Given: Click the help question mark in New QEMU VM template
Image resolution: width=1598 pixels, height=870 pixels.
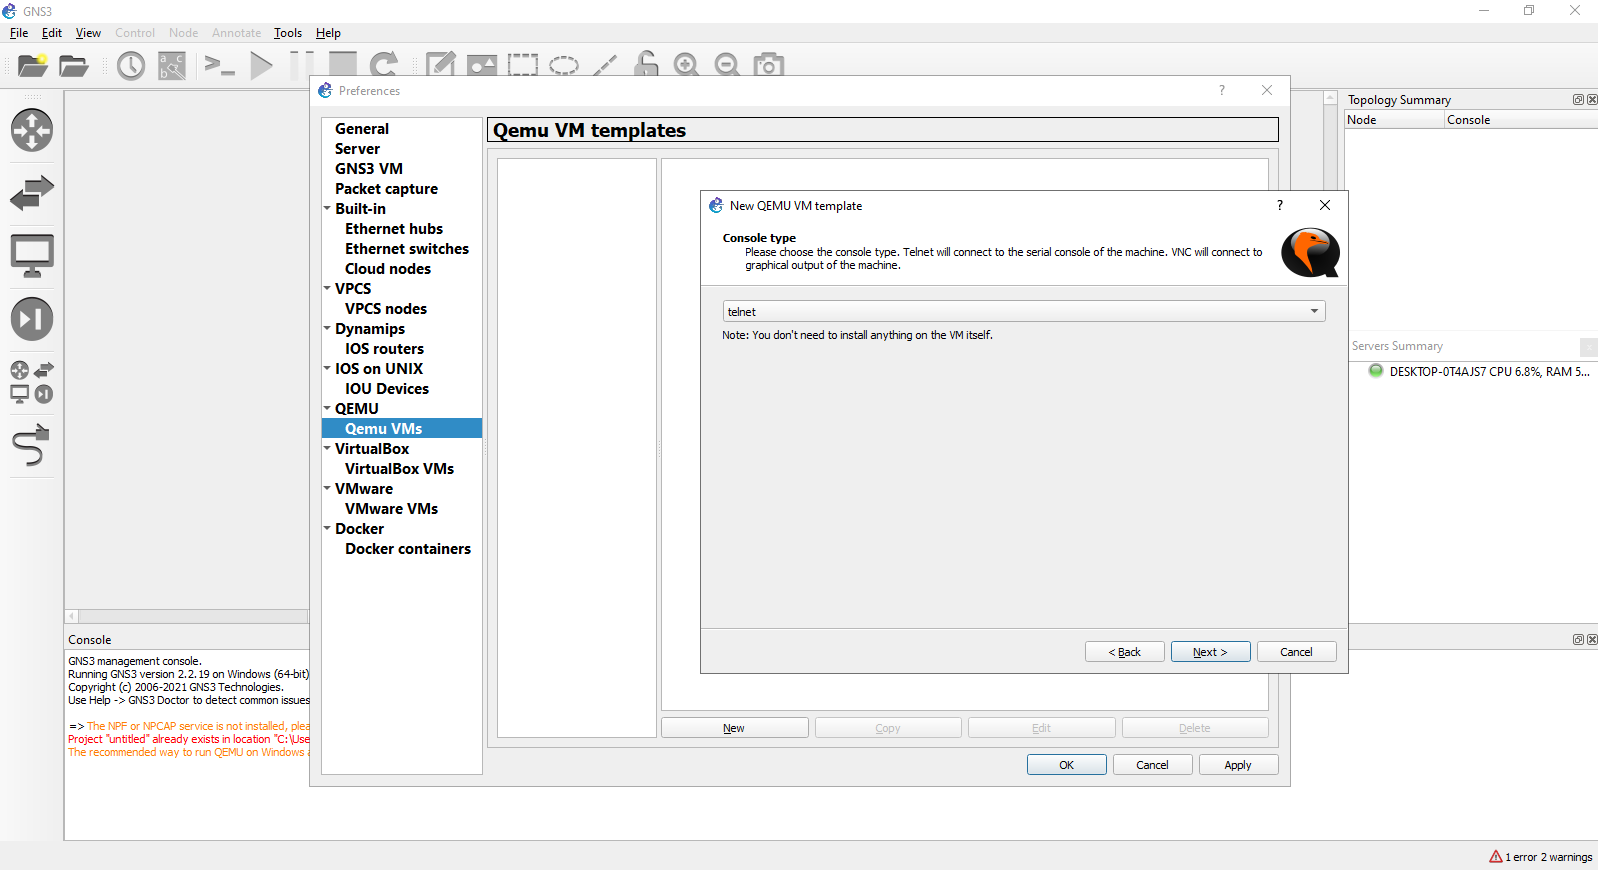Looking at the screenshot, I should [1279, 205].
